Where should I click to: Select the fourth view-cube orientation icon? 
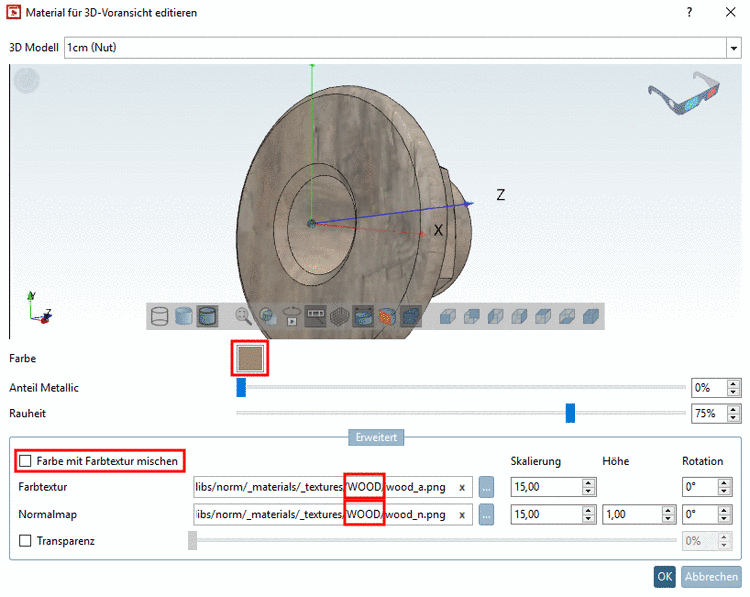coord(519,317)
